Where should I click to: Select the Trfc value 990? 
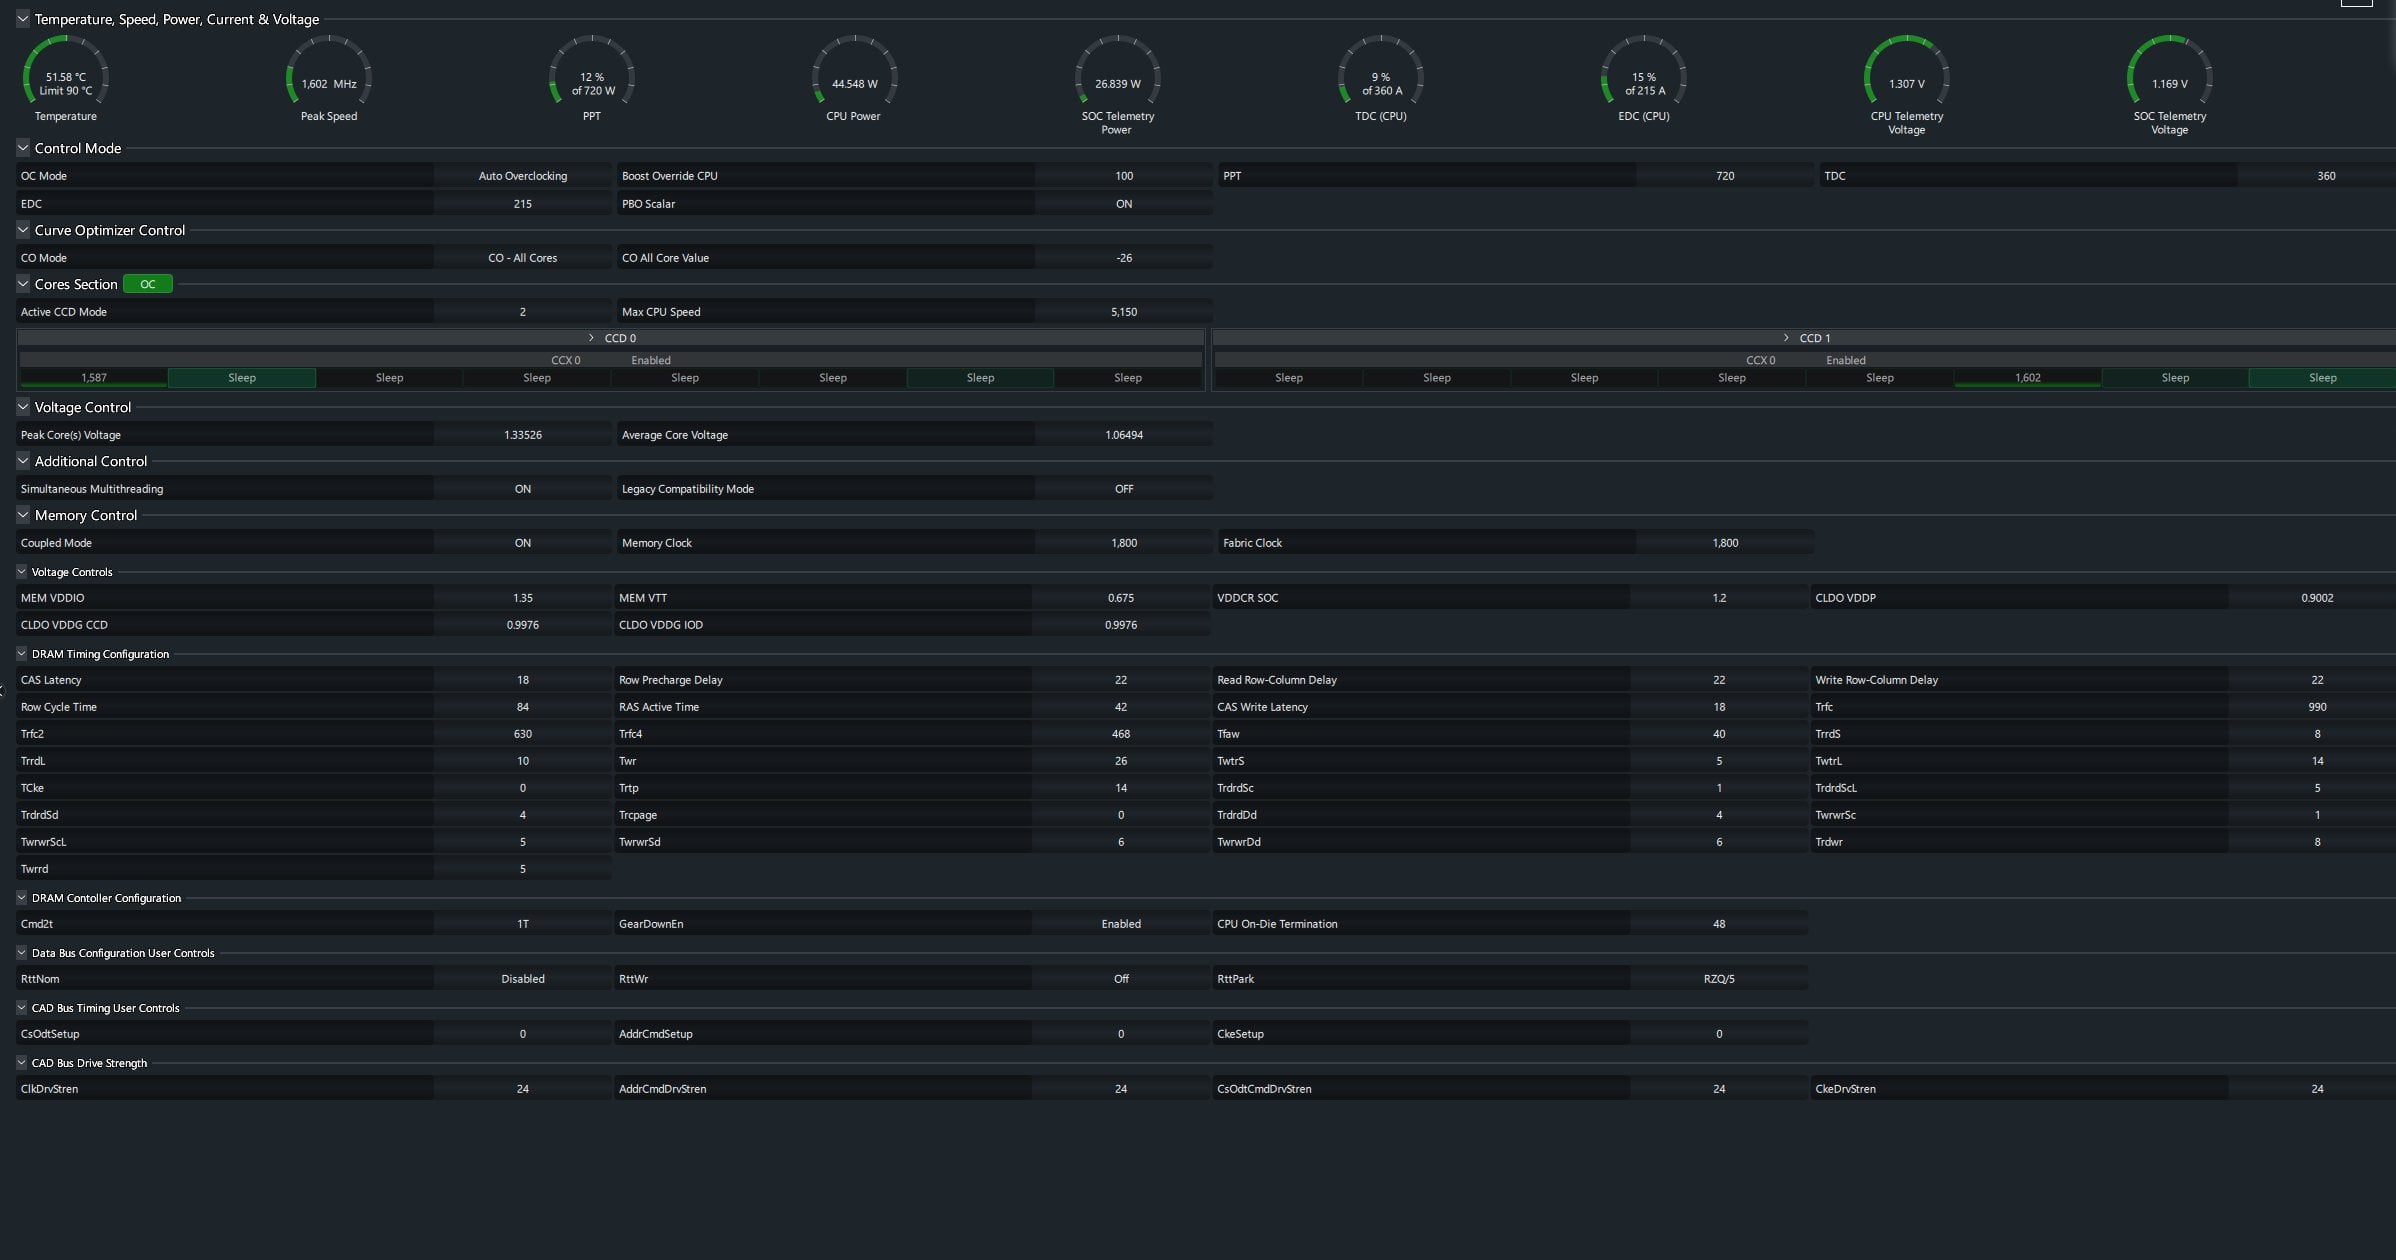[2312, 707]
